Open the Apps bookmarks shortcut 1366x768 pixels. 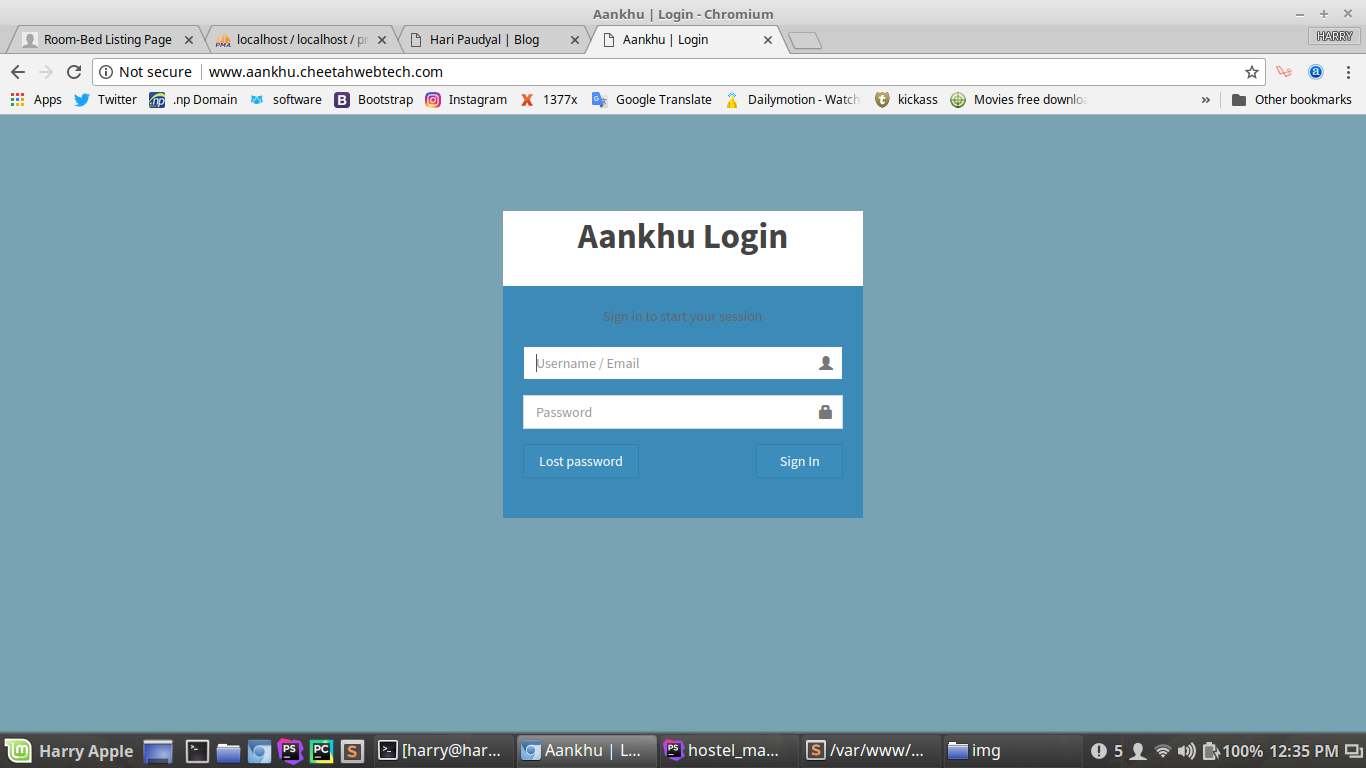(36, 99)
